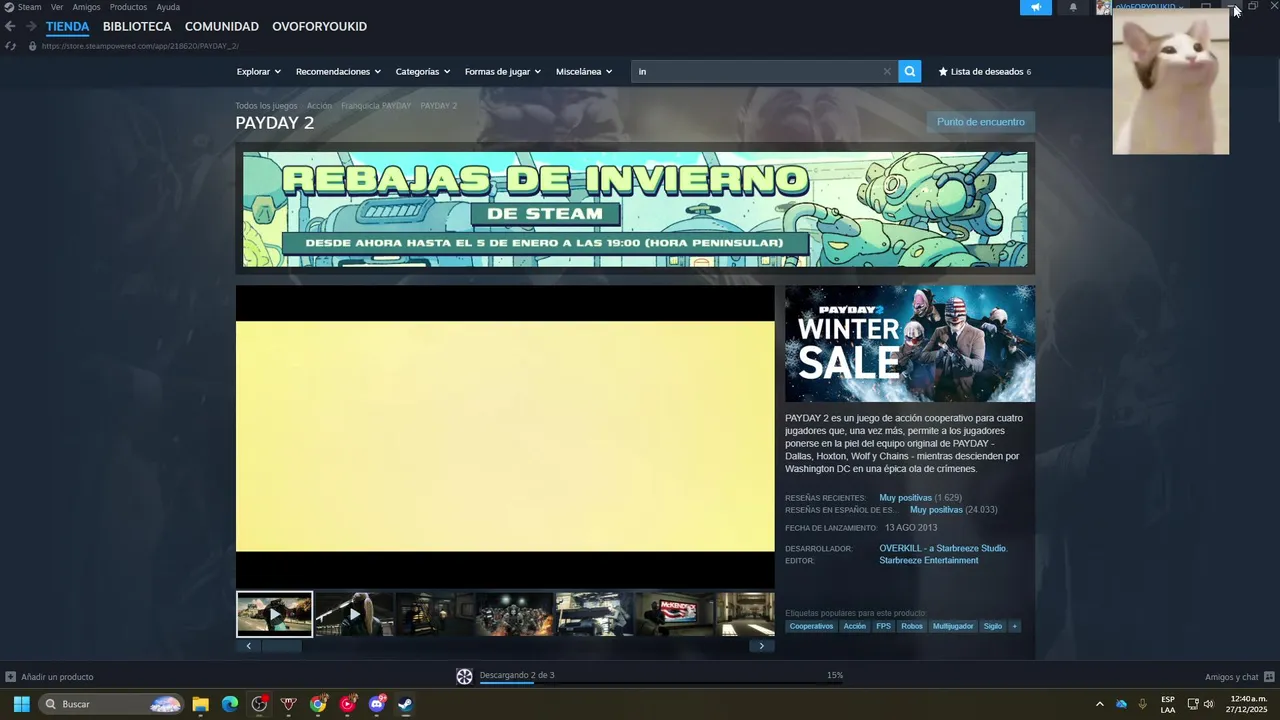Viewport: 1280px width, 720px height.
Task: Click the microphone tray icon
Action: (1142, 704)
